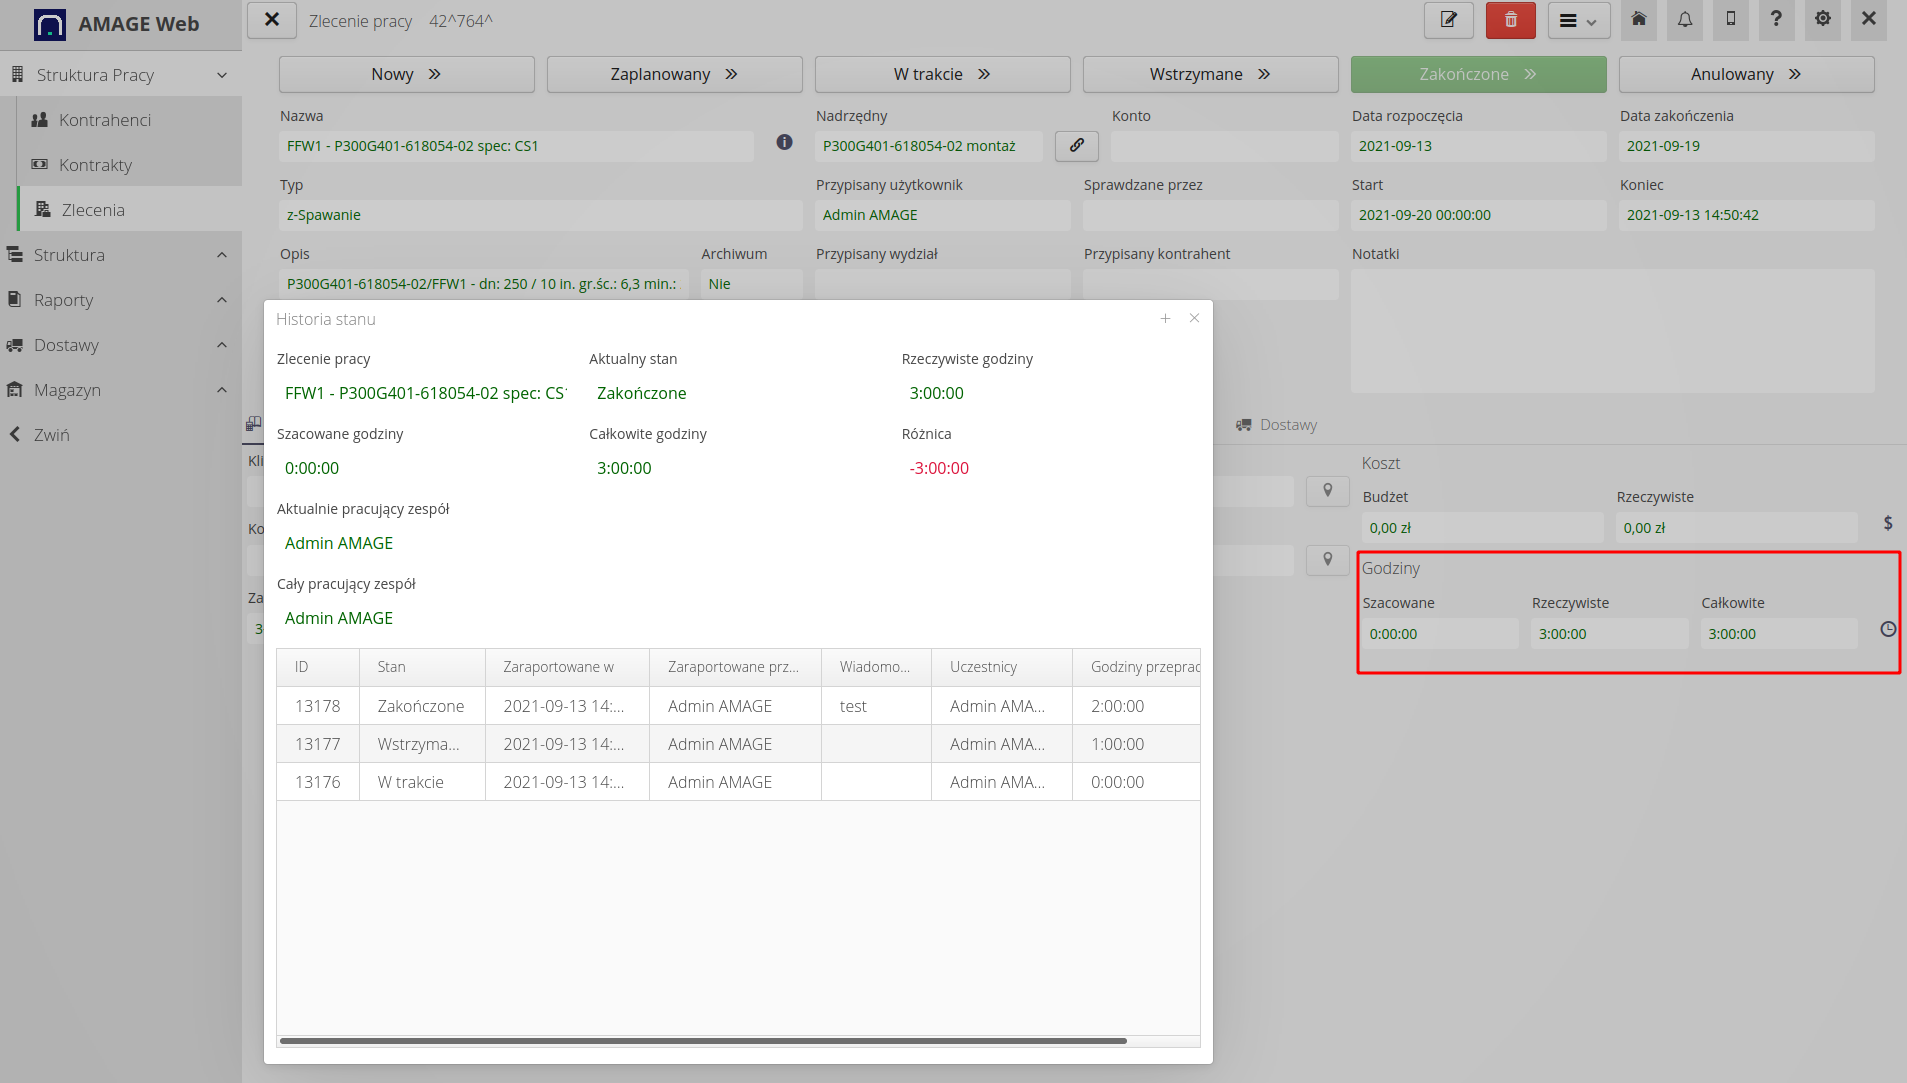This screenshot has width=1907, height=1083.
Task: Click the clock icon in Godziny section
Action: point(1887,630)
